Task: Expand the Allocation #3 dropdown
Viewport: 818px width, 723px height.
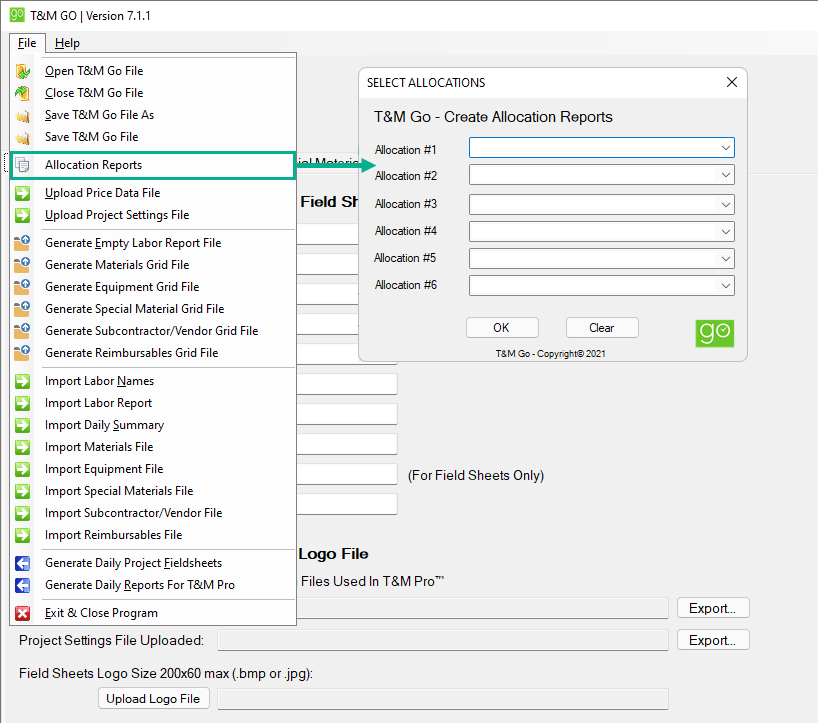Action: (726, 204)
